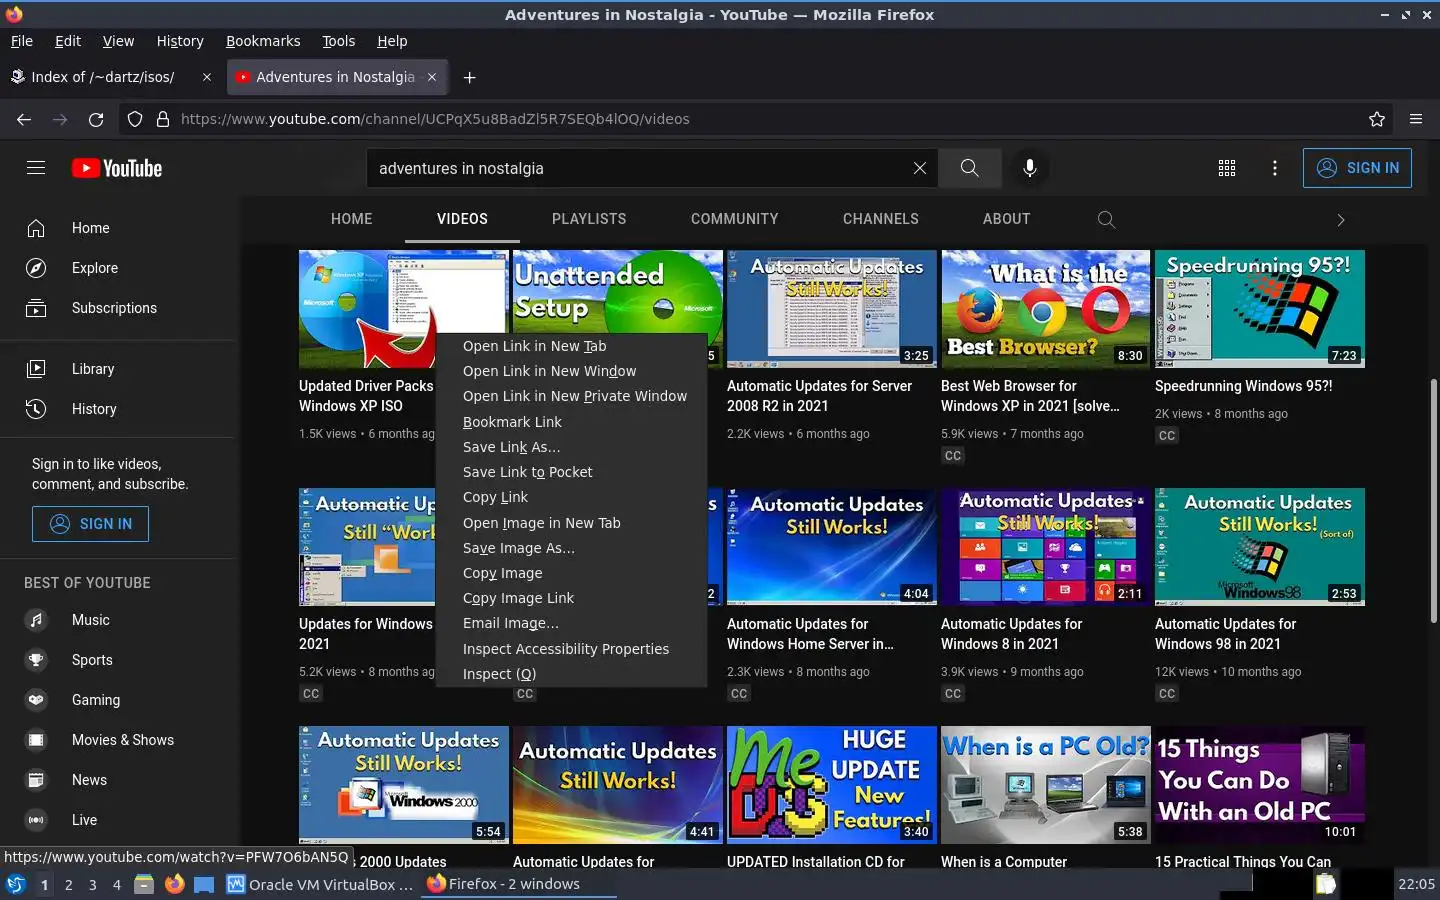The image size is (1440, 900).
Task: Click top-right SIGN IN button
Action: [x=1357, y=168]
